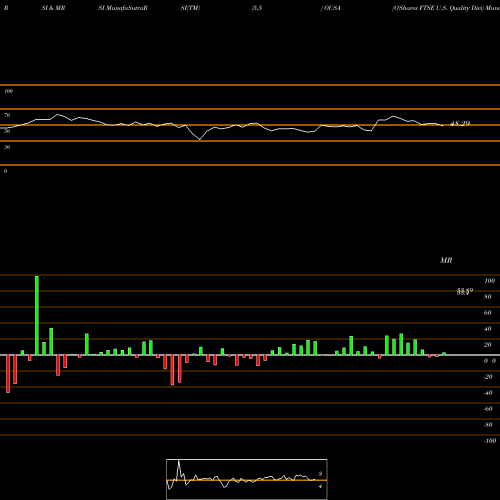This screenshot has width=500, height=500.
Task: Click the MR axis label -40
Action: (488, 393)
